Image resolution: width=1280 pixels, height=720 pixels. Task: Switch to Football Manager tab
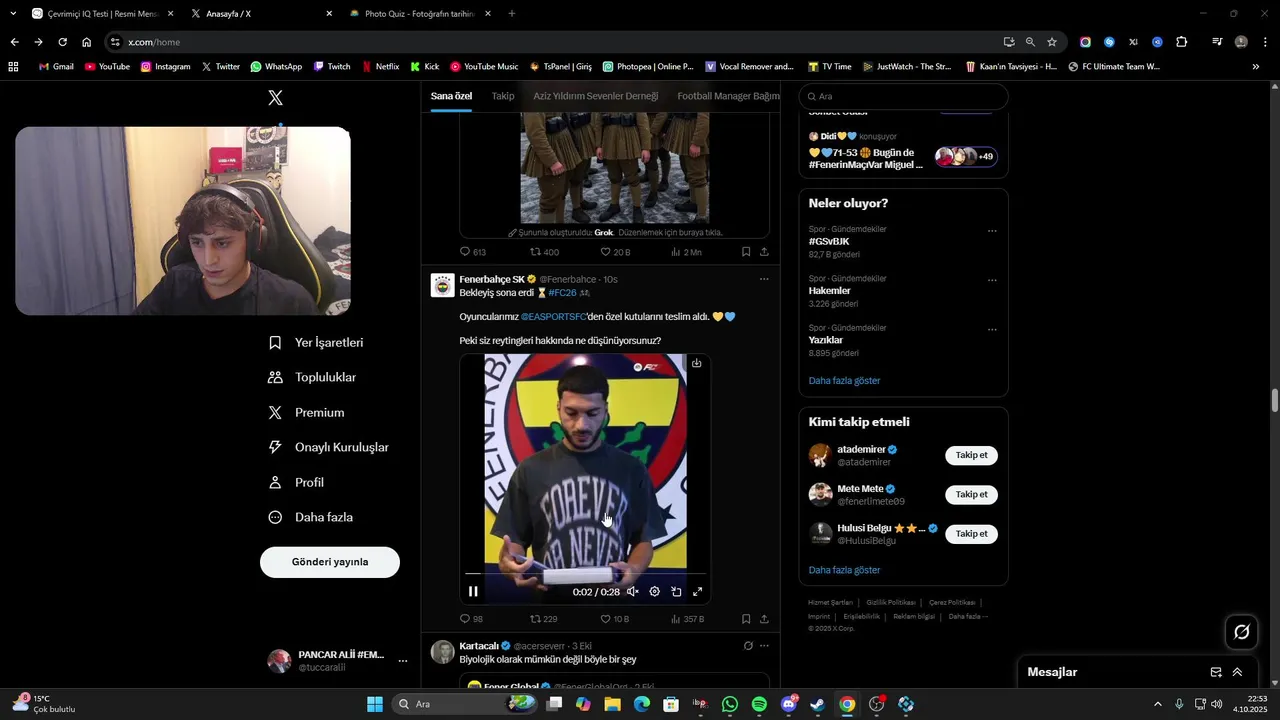(728, 96)
